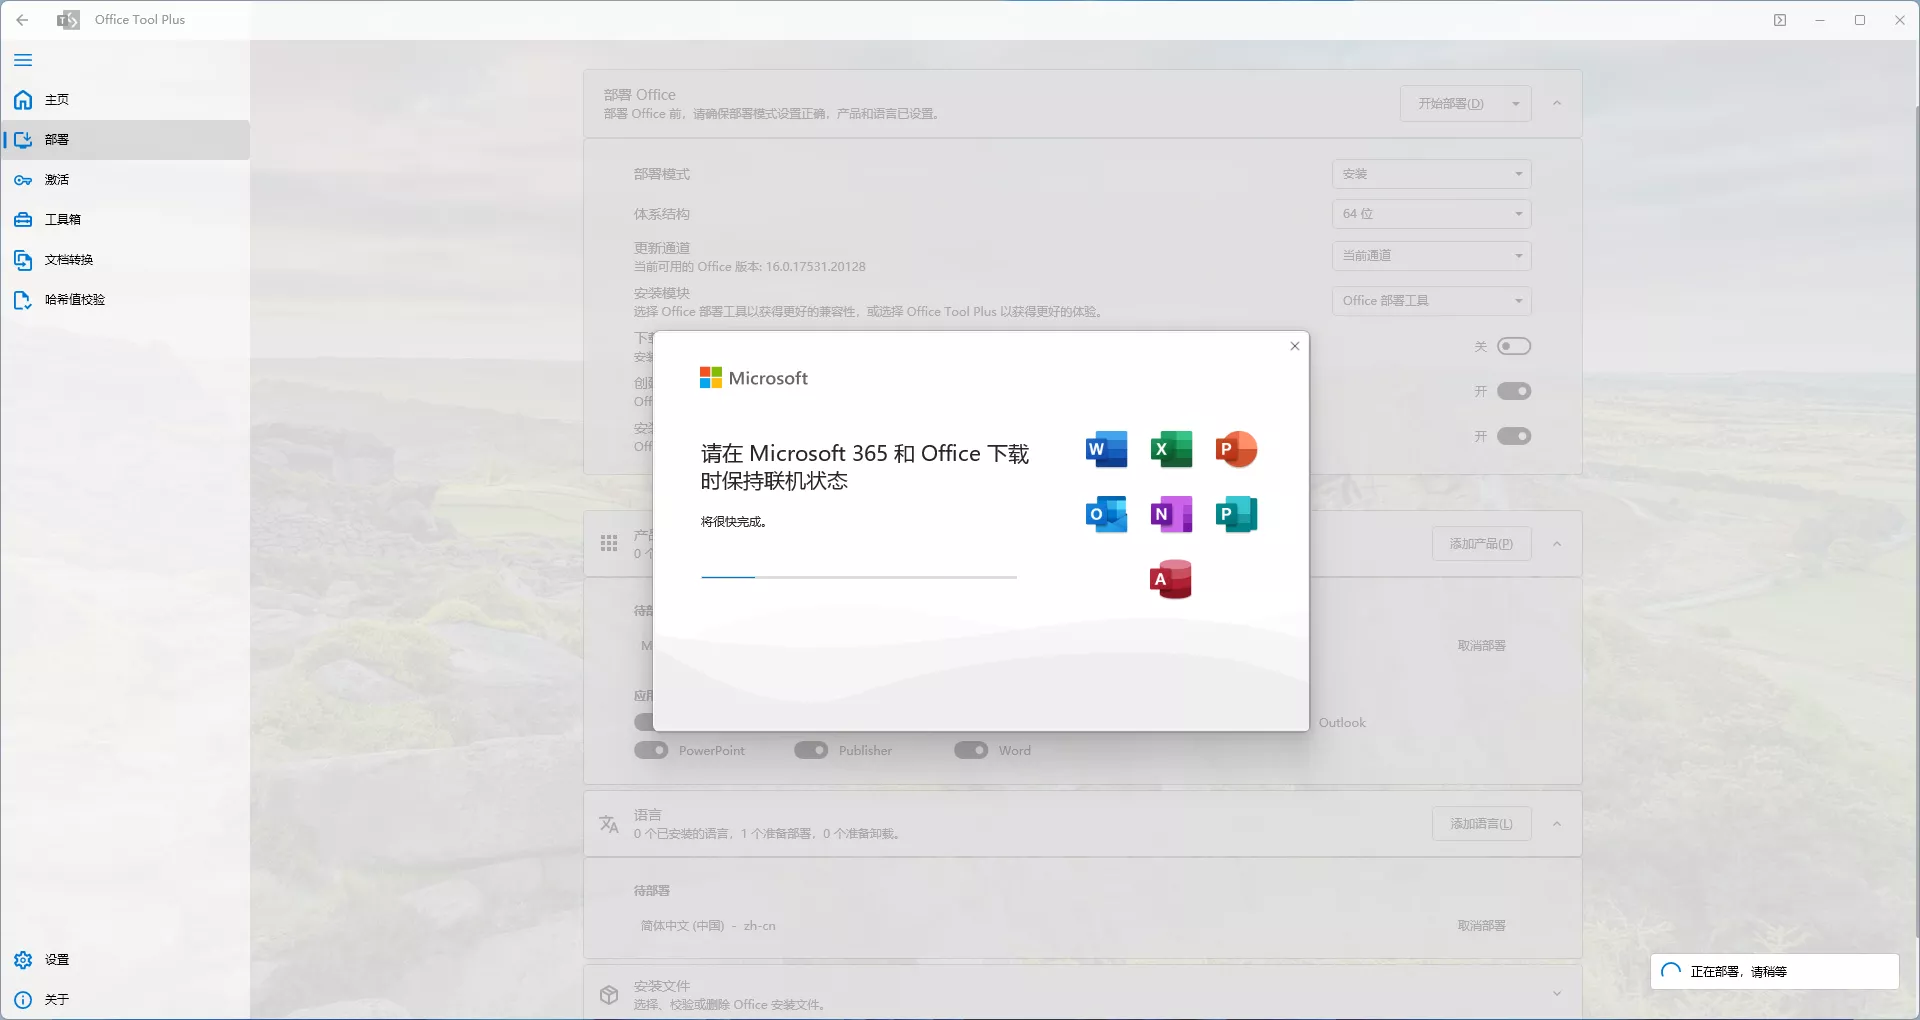Click the Publisher icon in installer dialog
The image size is (1920, 1020).
pos(1236,515)
